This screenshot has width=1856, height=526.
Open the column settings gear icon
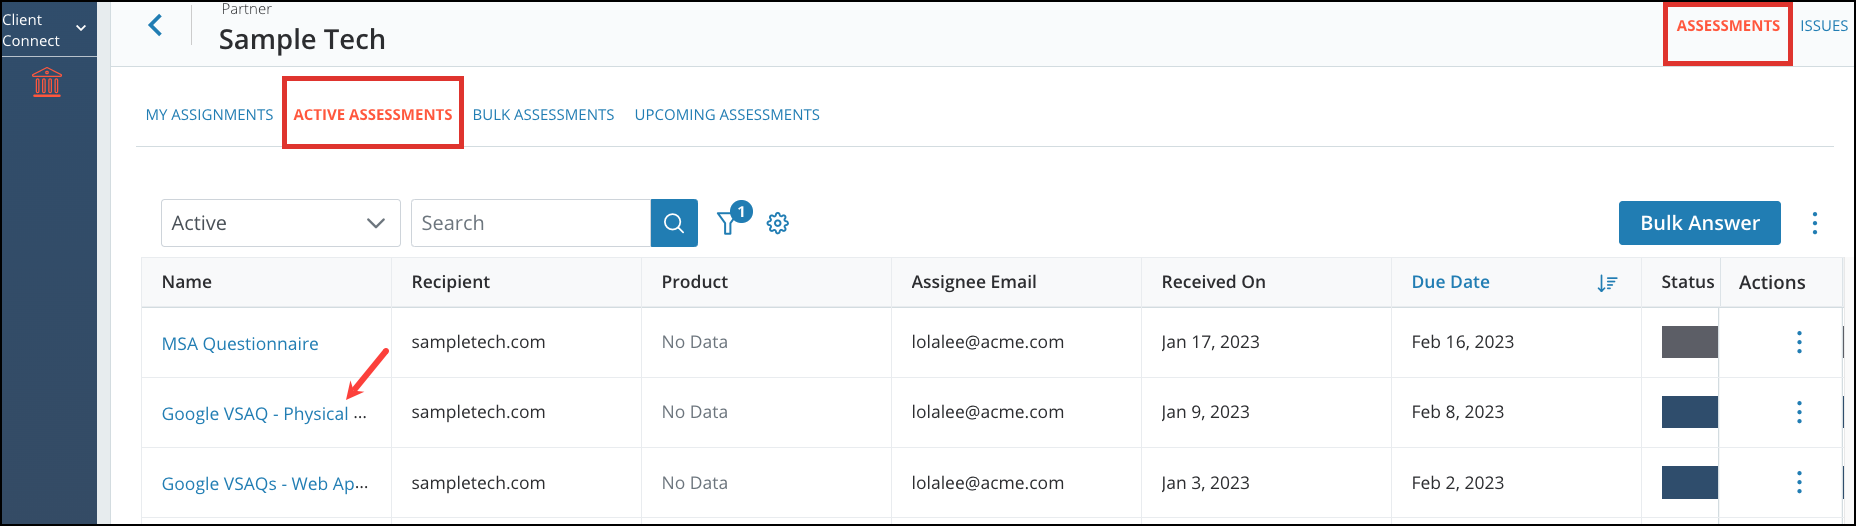(x=778, y=223)
